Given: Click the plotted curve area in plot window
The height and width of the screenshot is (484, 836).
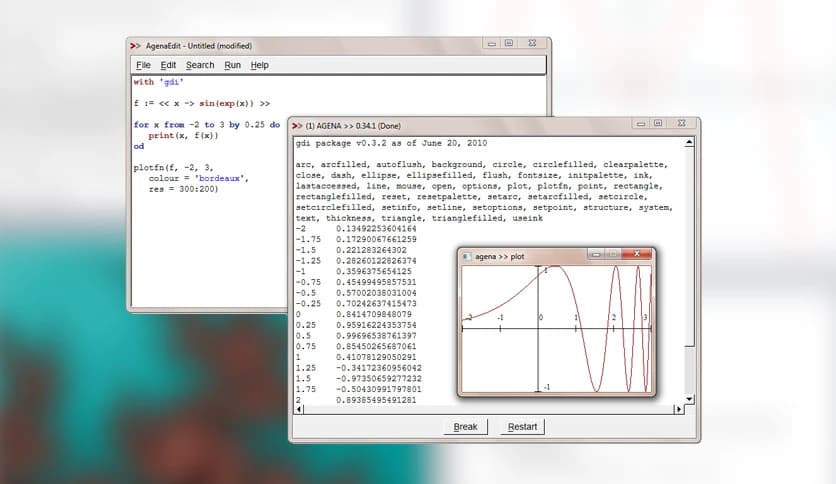Looking at the screenshot, I should (x=557, y=329).
